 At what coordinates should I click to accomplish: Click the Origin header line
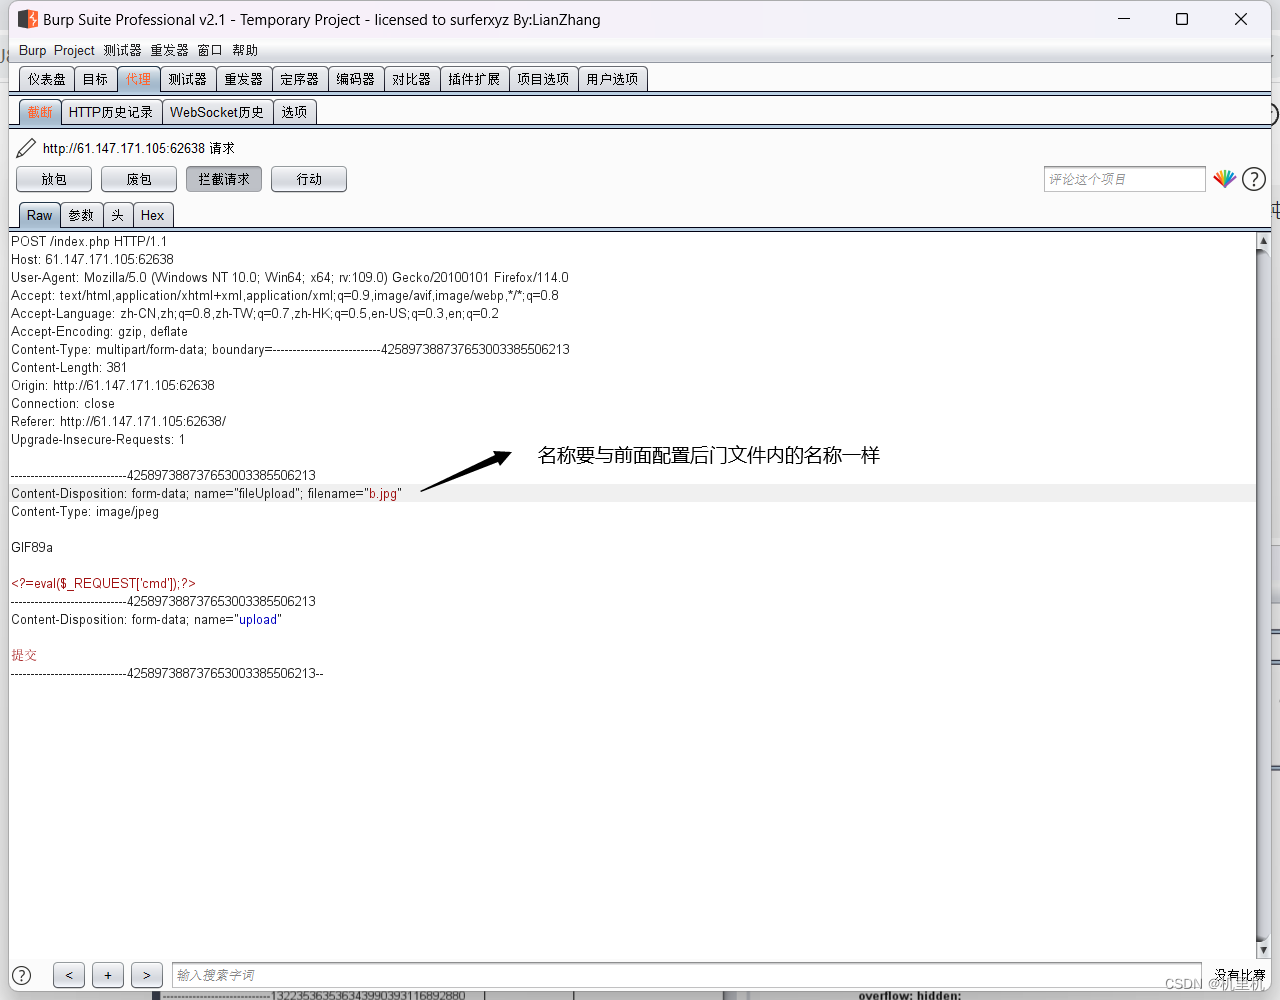113,385
